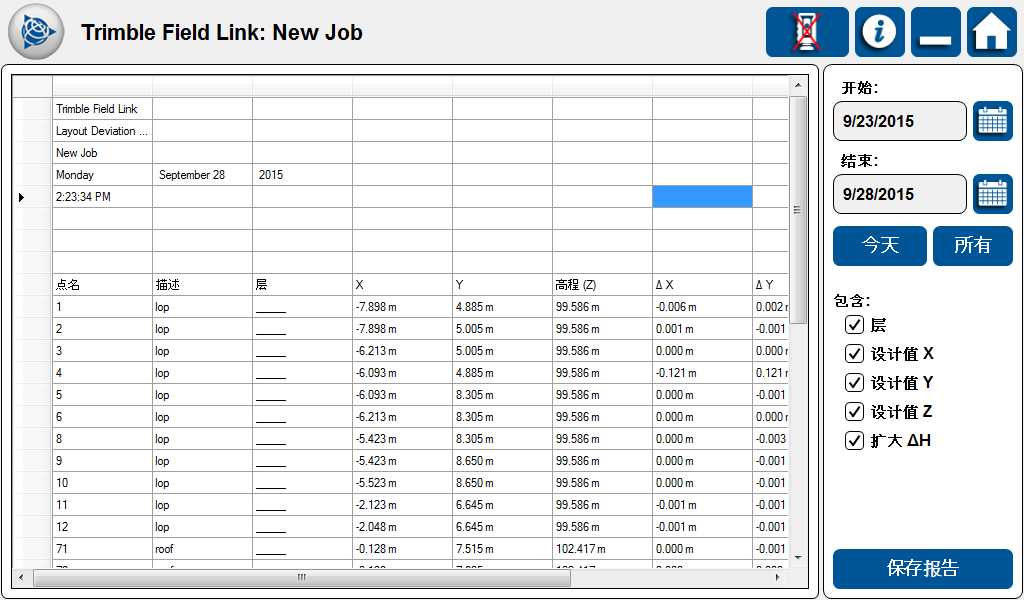
Task: Select point name cell '6'
Action: pos(103,417)
